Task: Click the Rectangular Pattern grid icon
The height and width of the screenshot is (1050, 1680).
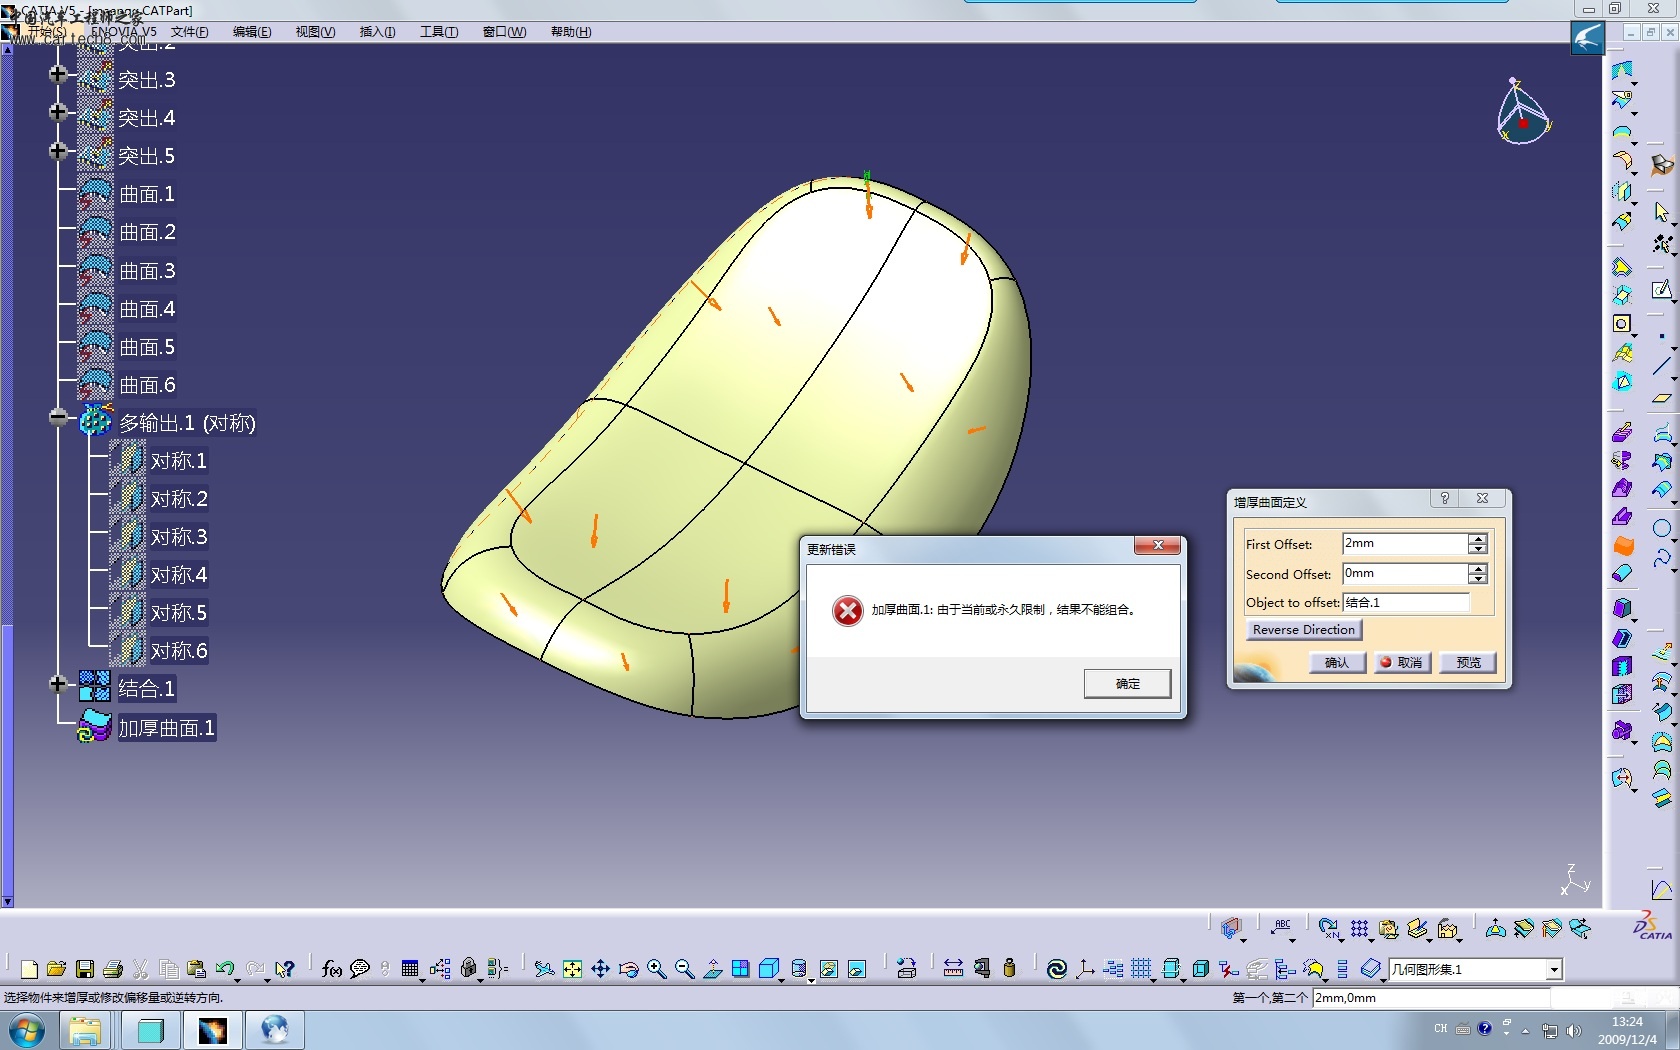Action: click(1359, 928)
